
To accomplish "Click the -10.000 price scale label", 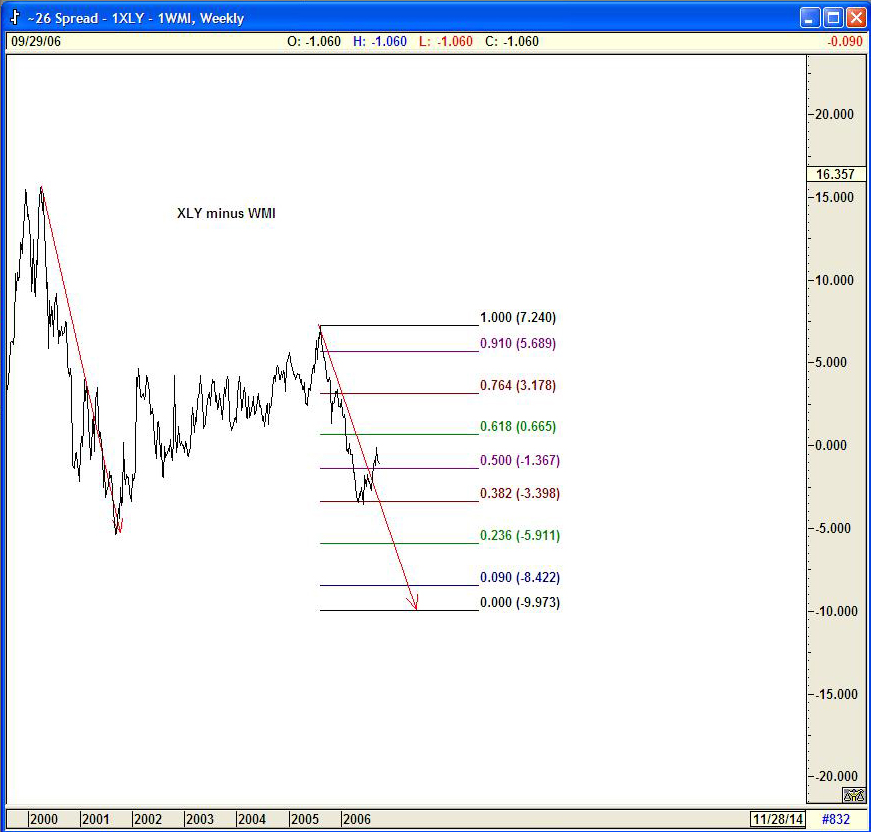I will [835, 611].
